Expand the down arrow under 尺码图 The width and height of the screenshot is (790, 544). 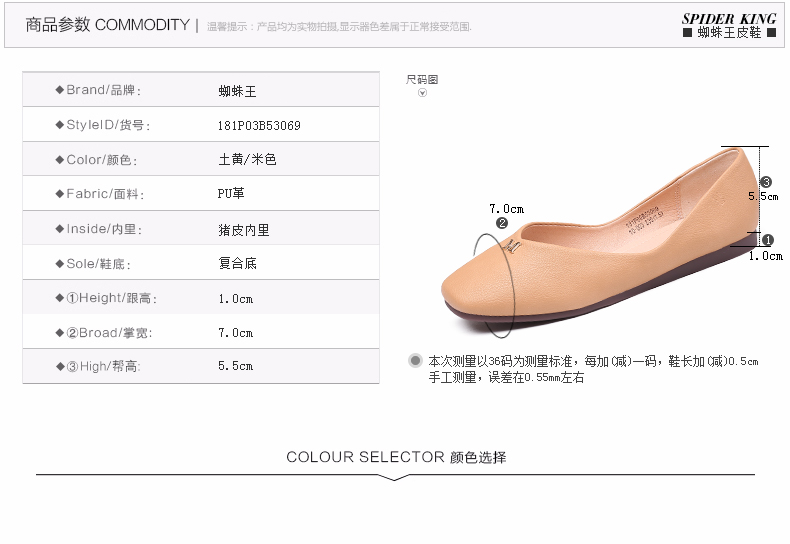(x=422, y=93)
